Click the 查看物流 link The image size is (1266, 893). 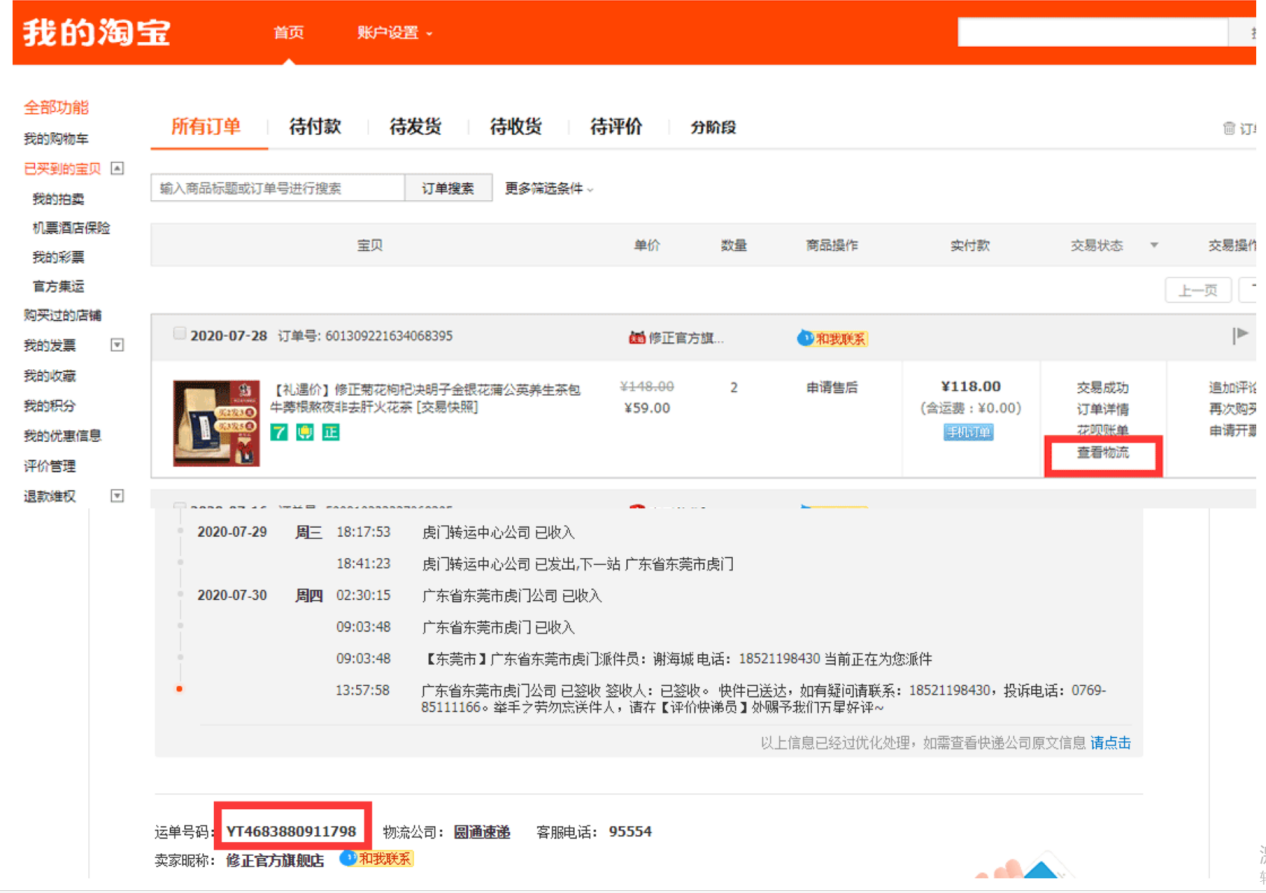click(1103, 453)
